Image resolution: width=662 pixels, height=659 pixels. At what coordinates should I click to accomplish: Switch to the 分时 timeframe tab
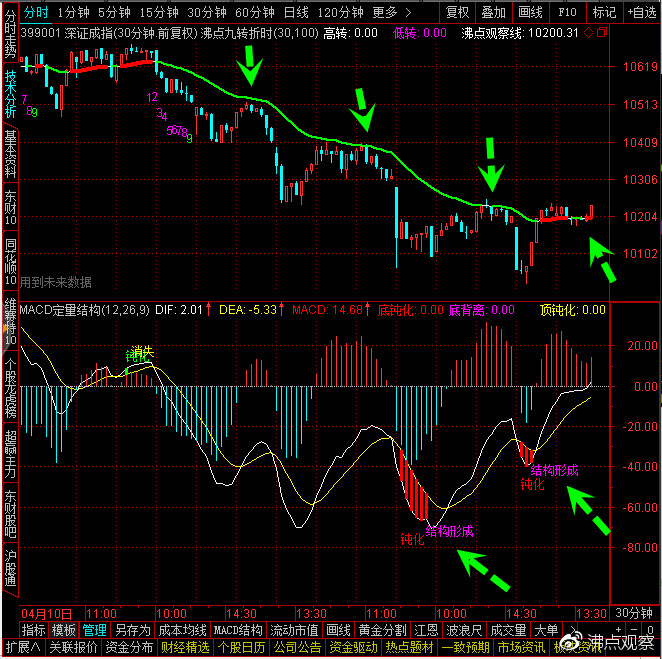(x=36, y=13)
